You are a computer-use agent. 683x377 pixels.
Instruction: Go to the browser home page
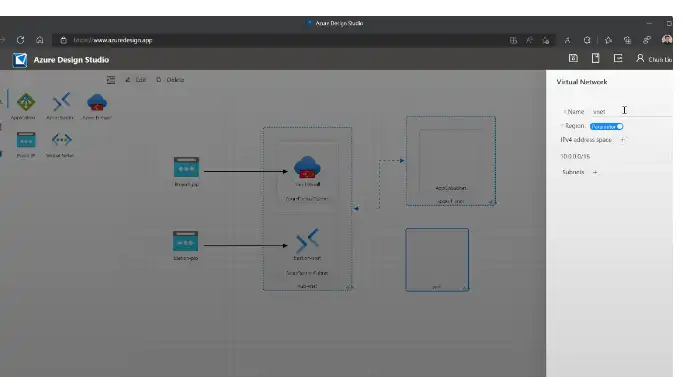(40, 40)
